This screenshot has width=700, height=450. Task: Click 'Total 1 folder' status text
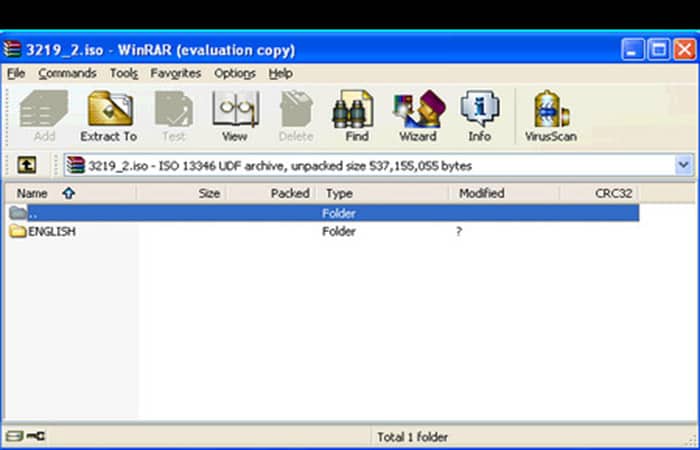tap(412, 437)
